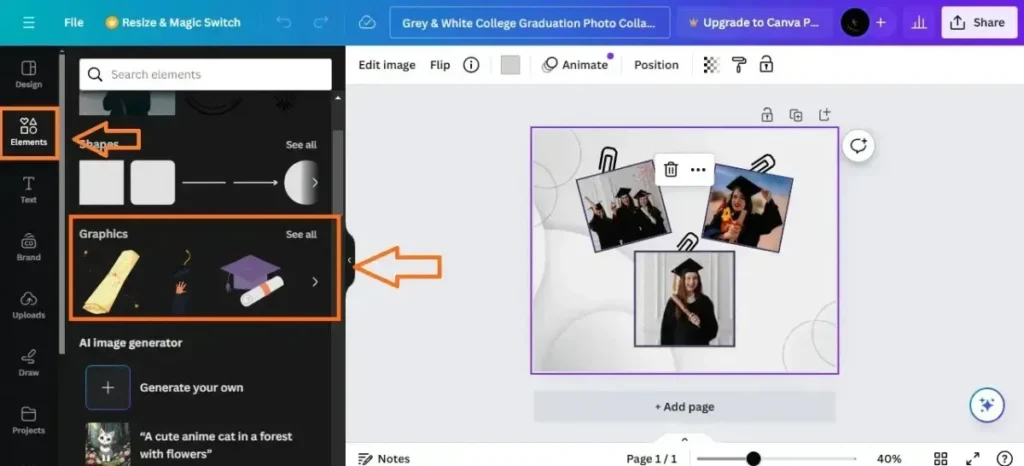Delete the selected element with trash icon

pyautogui.click(x=671, y=170)
